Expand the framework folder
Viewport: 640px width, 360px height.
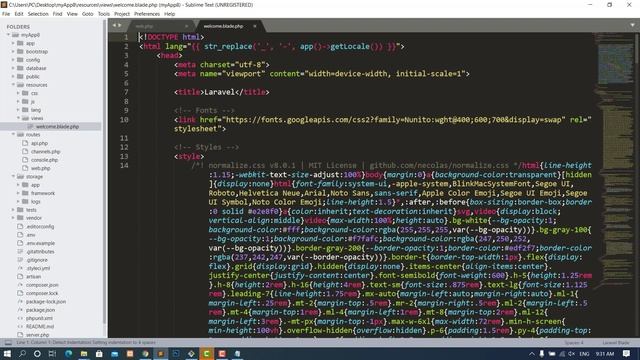(x=18, y=193)
